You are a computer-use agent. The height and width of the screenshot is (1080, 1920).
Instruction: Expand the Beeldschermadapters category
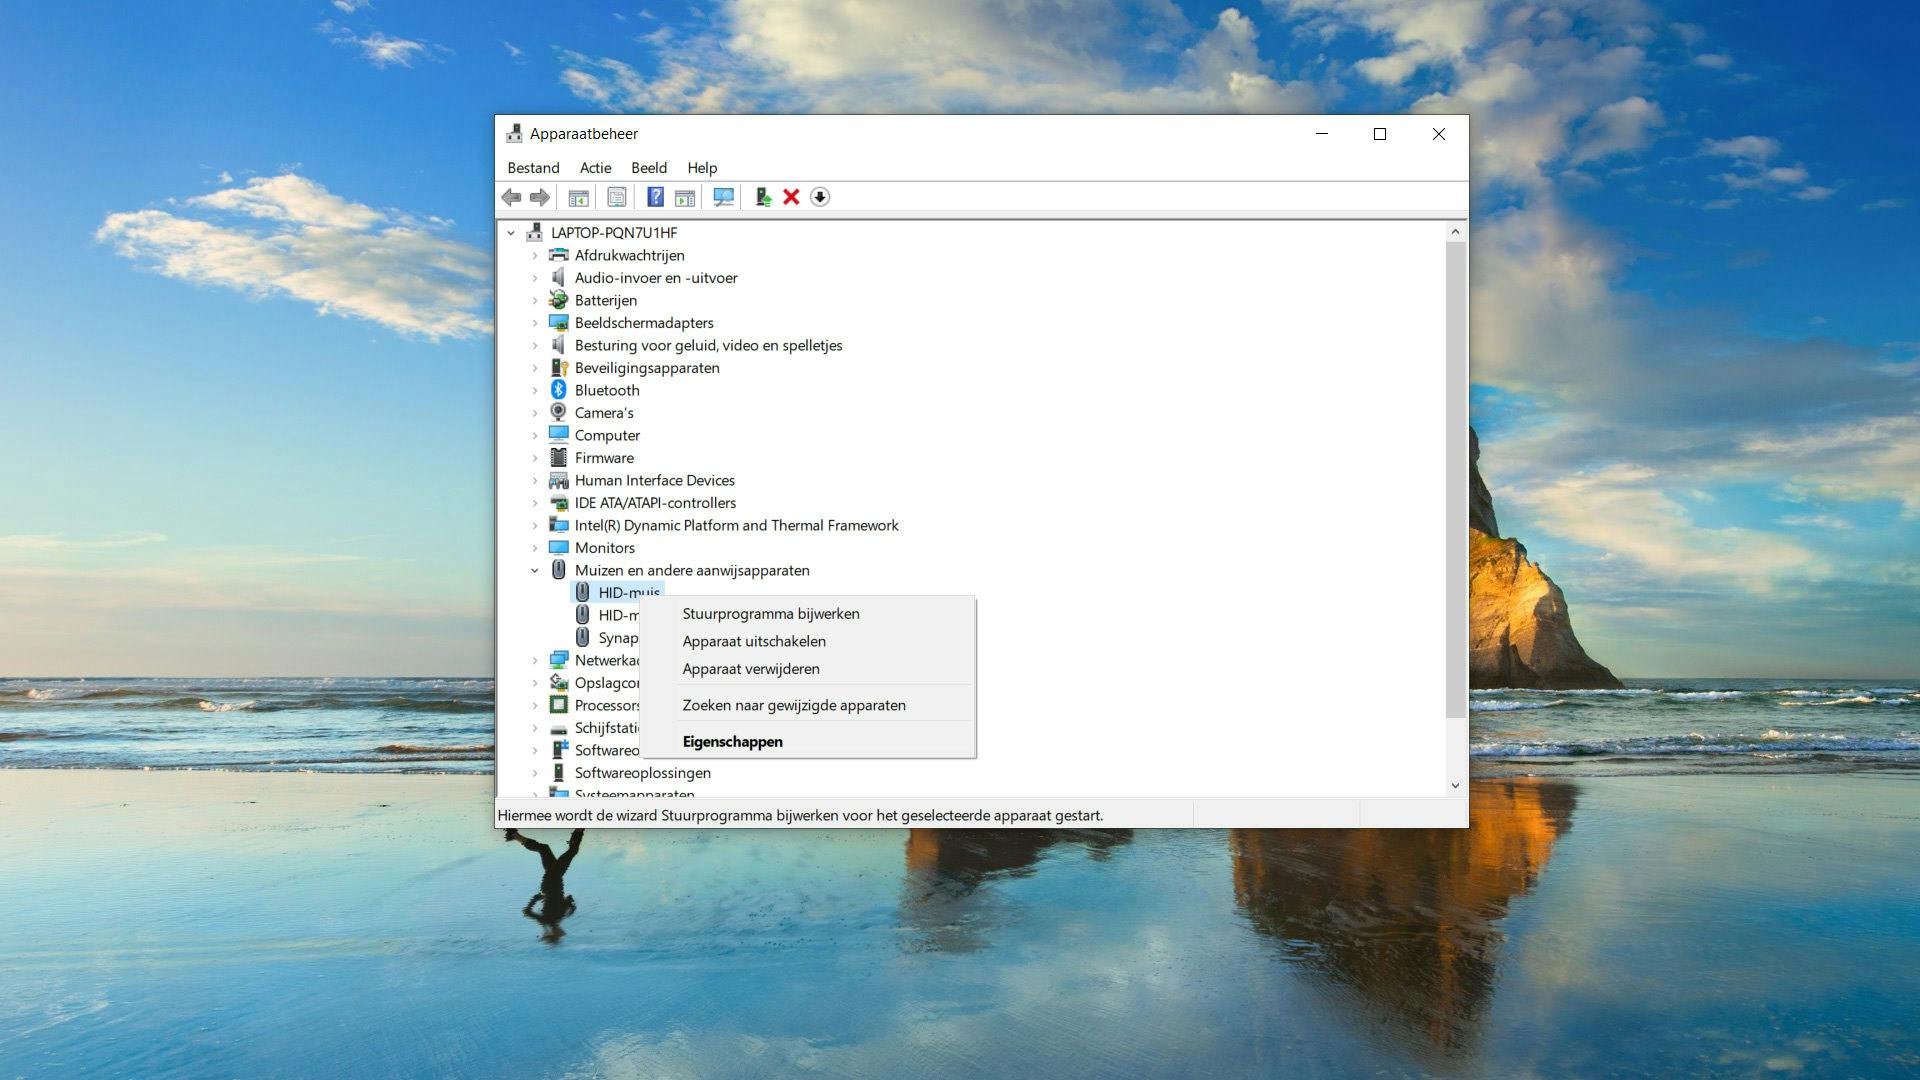tap(534, 323)
